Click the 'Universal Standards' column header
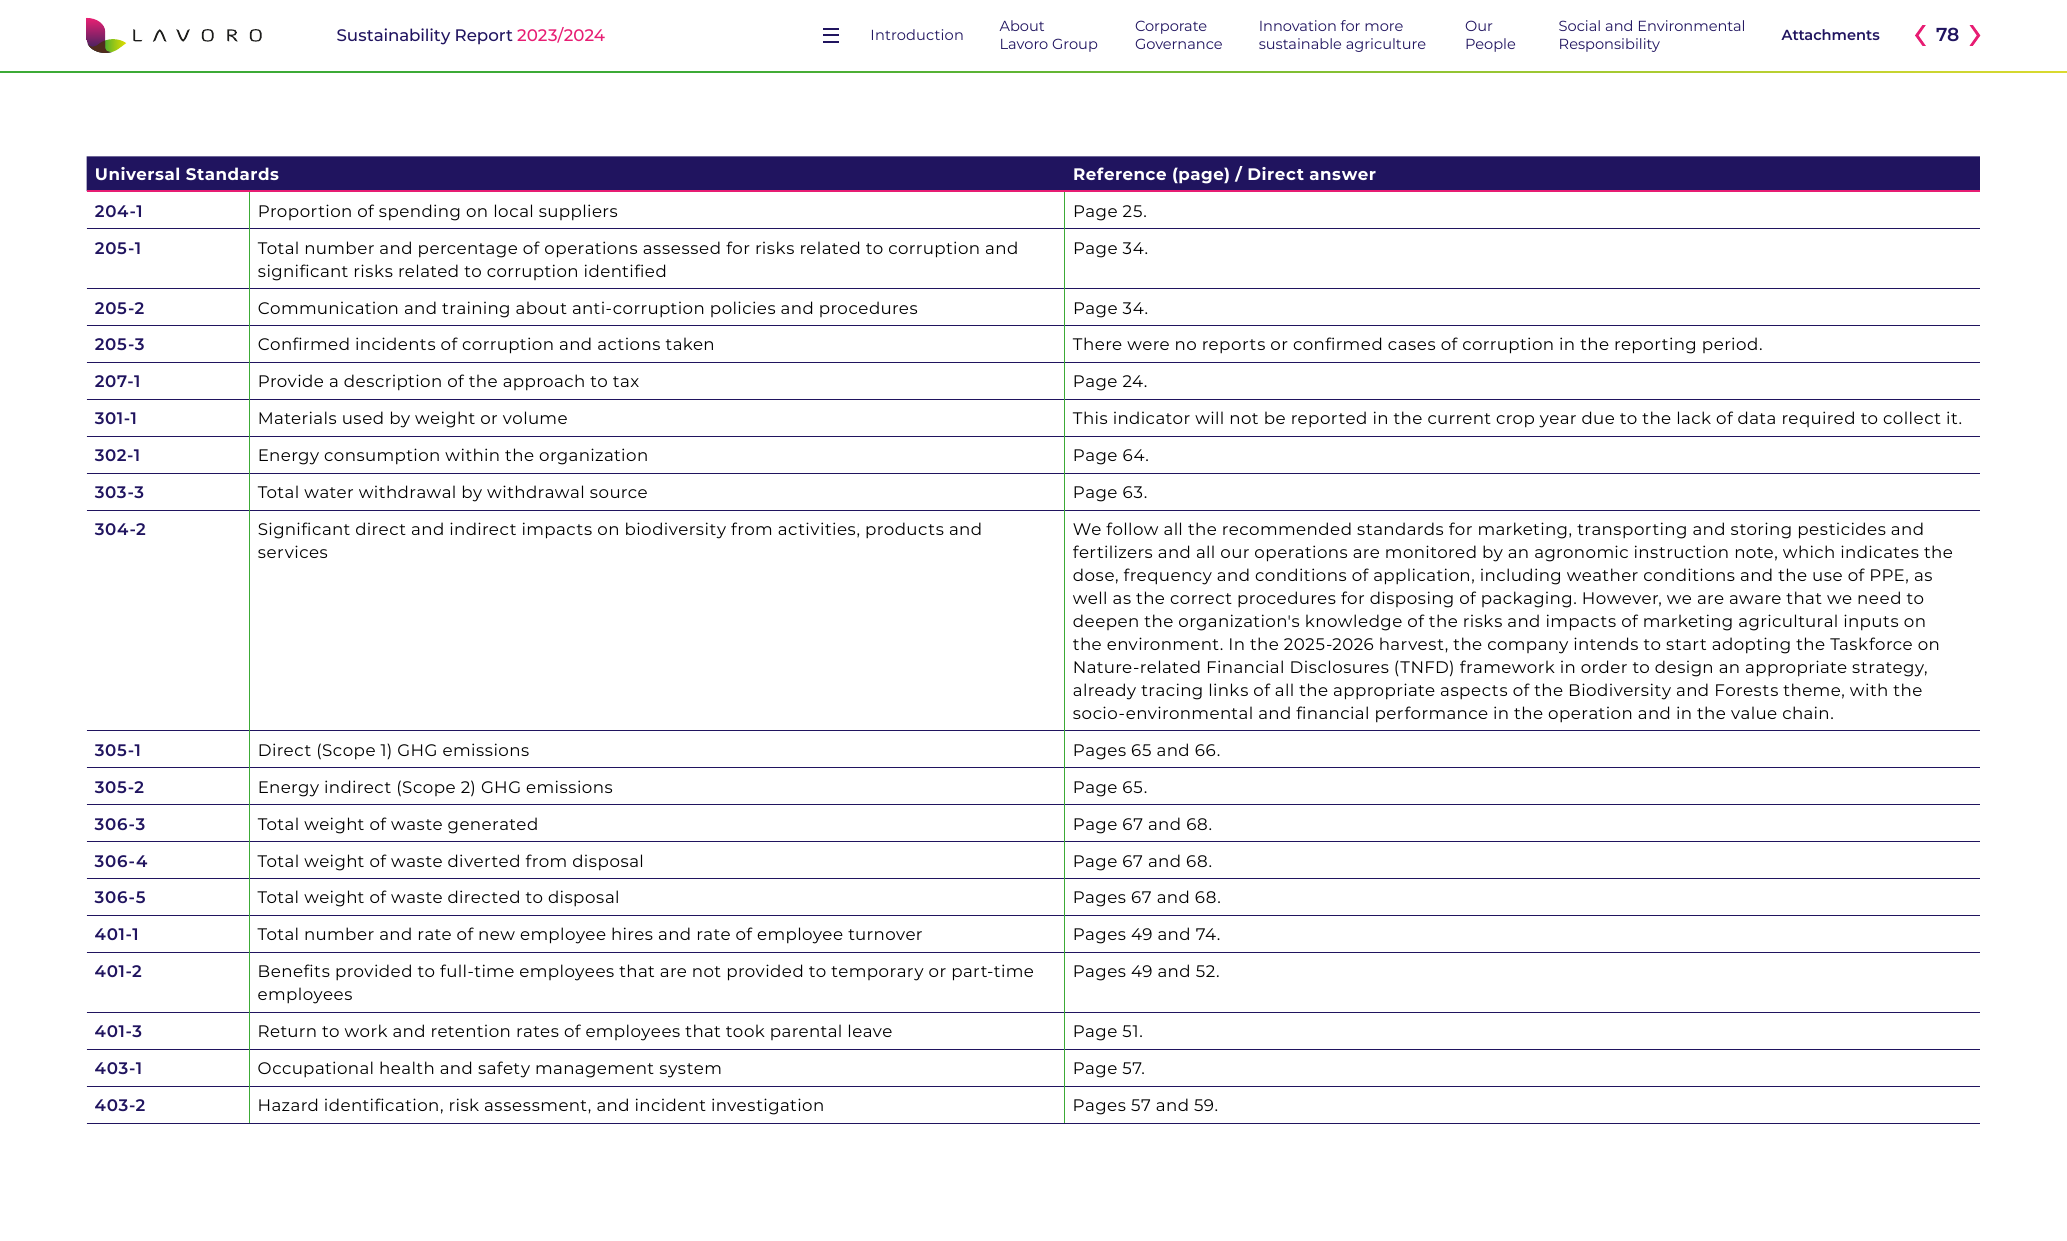Image resolution: width=2067 pixels, height=1241 pixels. [187, 174]
